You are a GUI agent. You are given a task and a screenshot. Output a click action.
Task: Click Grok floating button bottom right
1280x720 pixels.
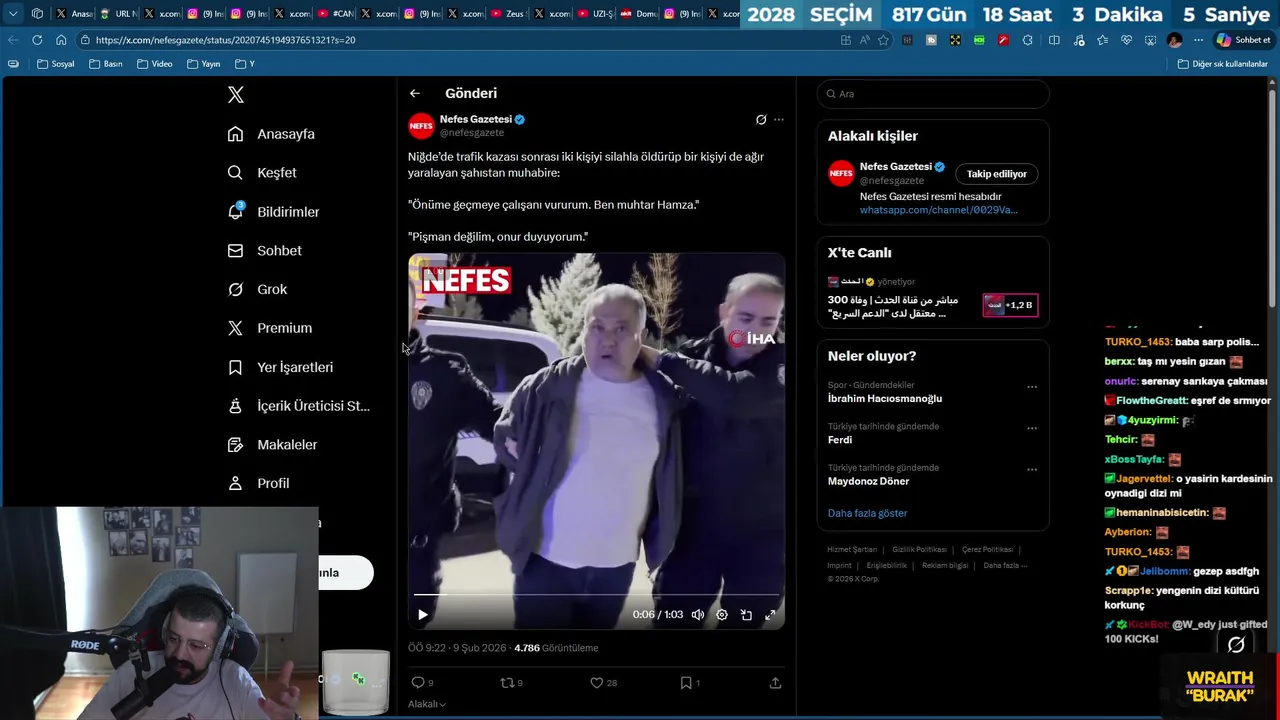[x=1236, y=645]
